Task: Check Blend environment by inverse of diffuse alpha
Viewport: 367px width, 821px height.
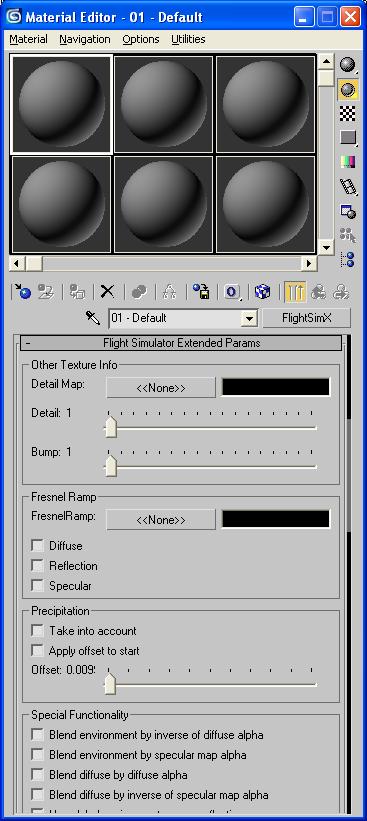Action: tap(38, 735)
